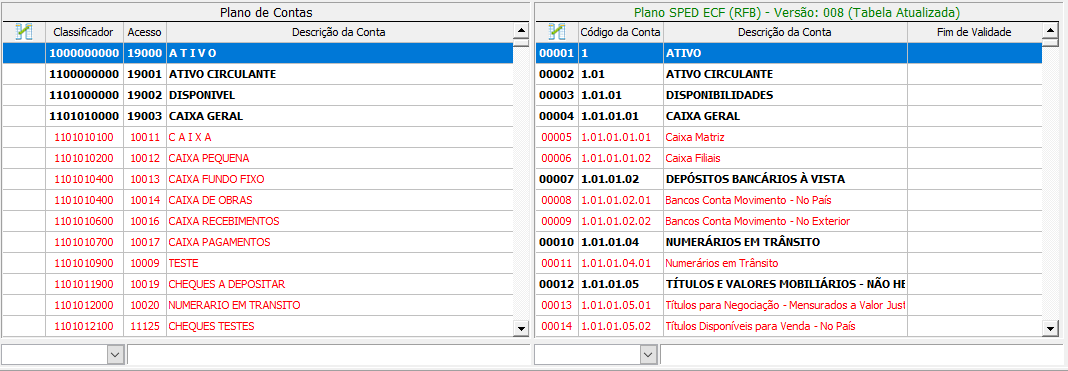Click up arrow of SPED ECF scrollbar
1068x371 pixels.
[x=1050, y=31]
